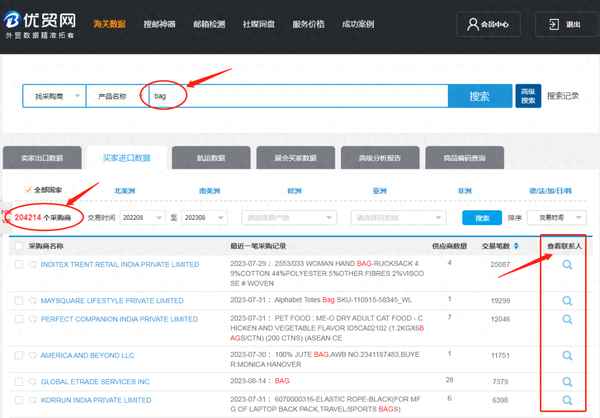Filter by 非洲 region

pyautogui.click(x=465, y=190)
